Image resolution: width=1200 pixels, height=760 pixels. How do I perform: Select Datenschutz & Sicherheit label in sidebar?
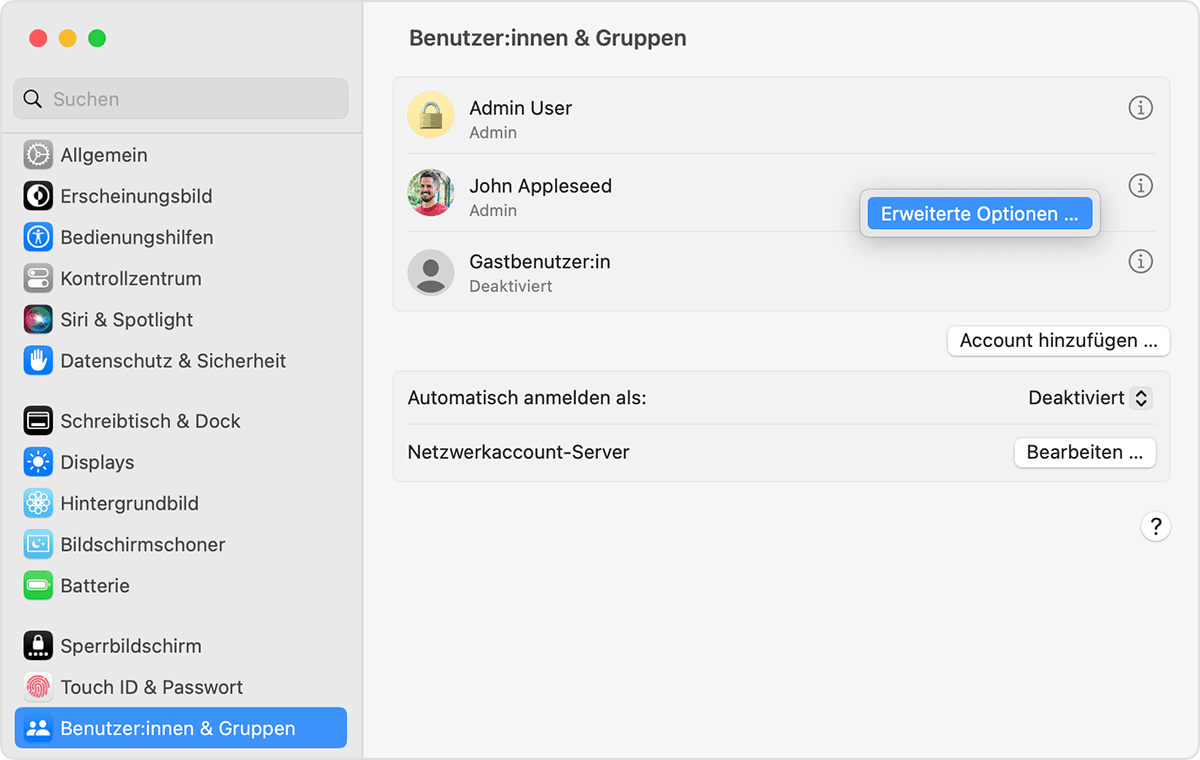[173, 360]
